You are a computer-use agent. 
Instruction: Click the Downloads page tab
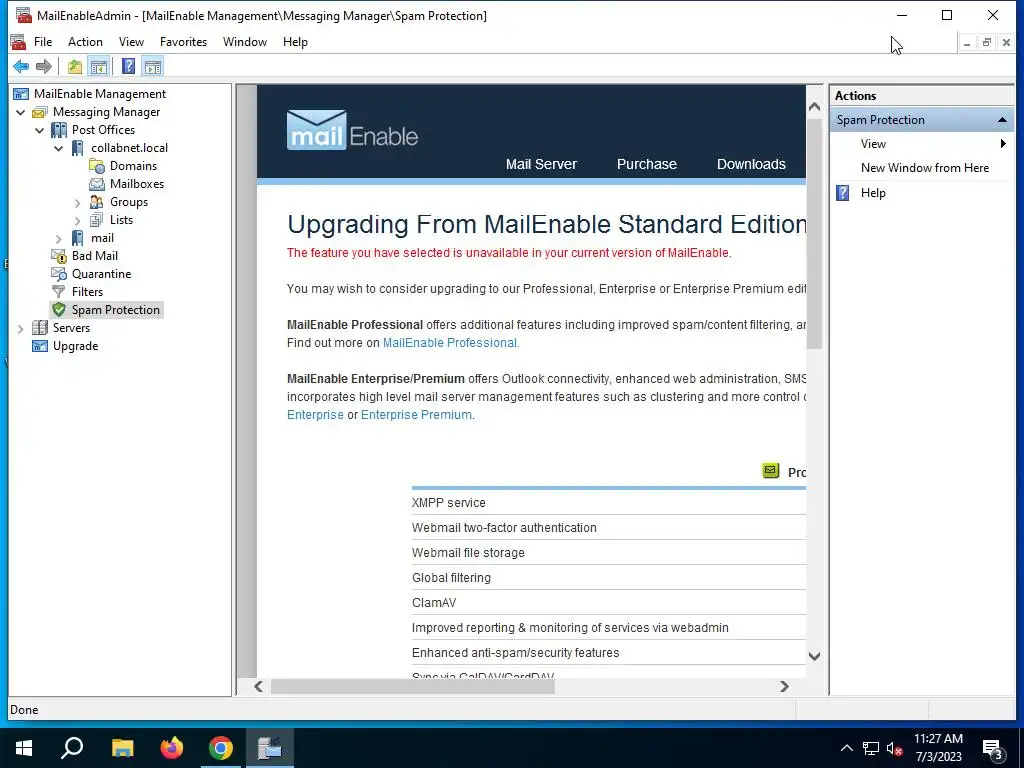coord(751,164)
